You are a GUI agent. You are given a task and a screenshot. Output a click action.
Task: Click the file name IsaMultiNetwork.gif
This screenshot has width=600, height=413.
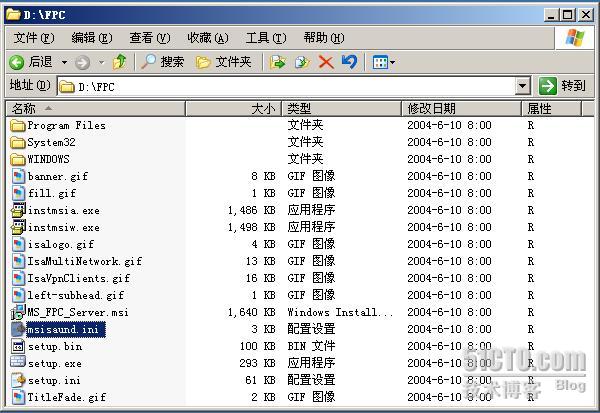pos(85,261)
